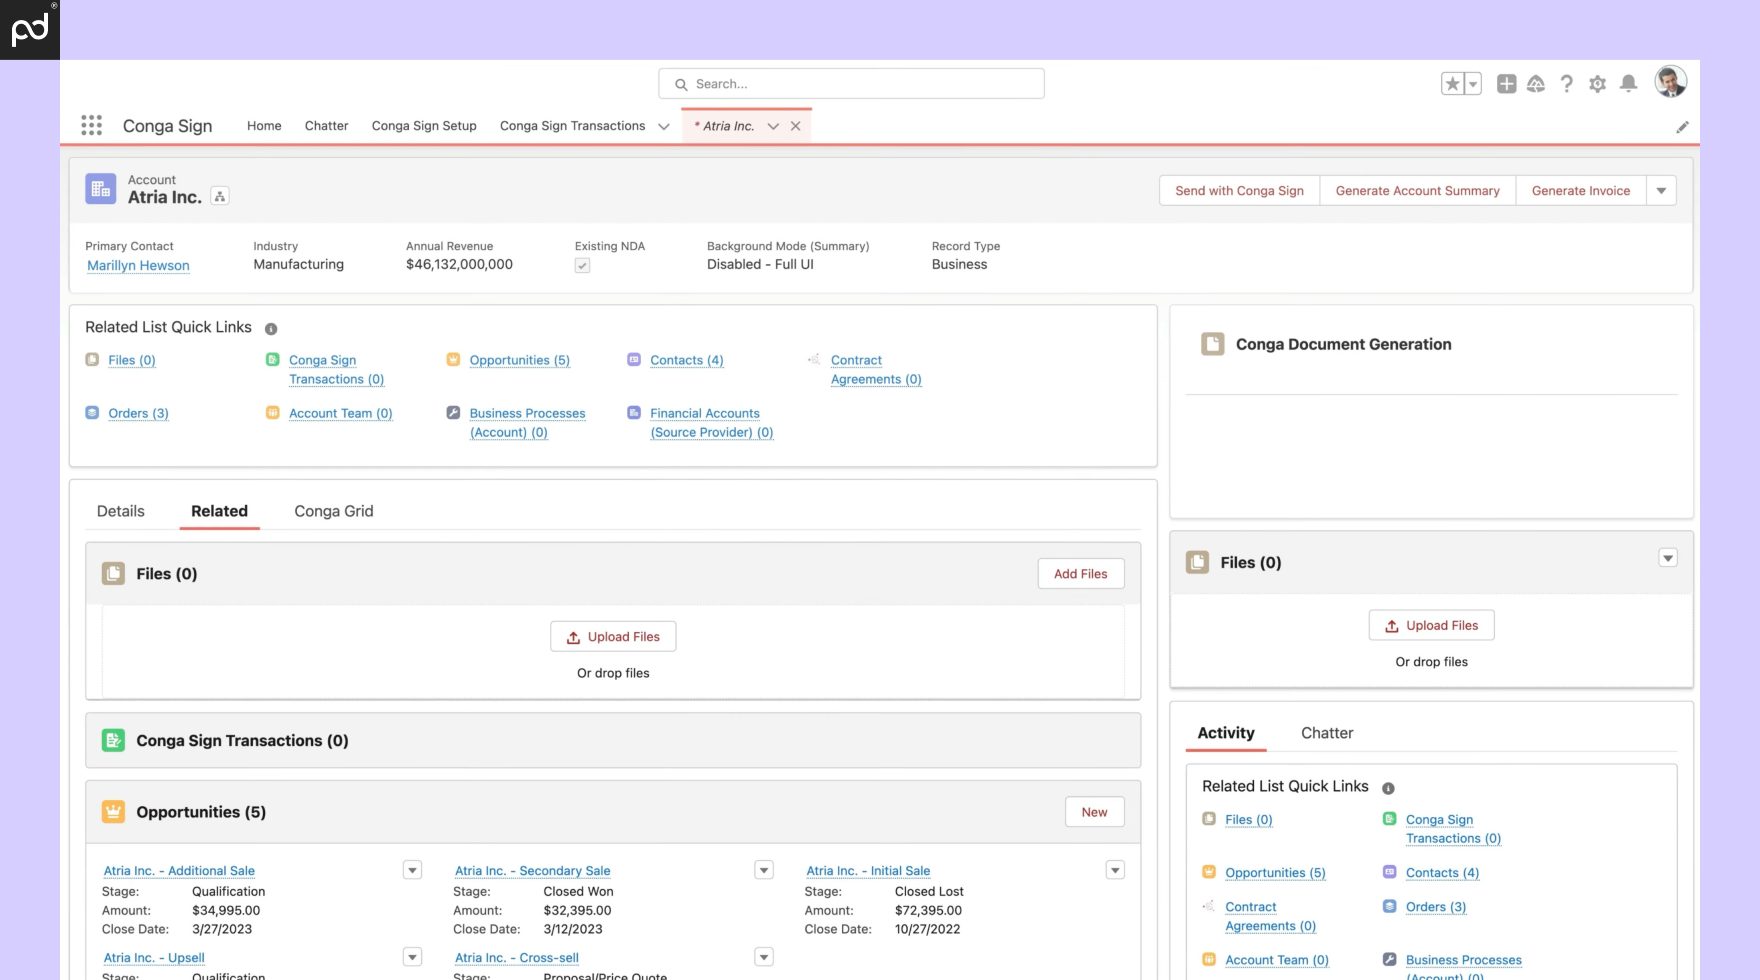The height and width of the screenshot is (980, 1760).
Task: Open the Contacts (4) quick link
Action: pyautogui.click(x=687, y=360)
